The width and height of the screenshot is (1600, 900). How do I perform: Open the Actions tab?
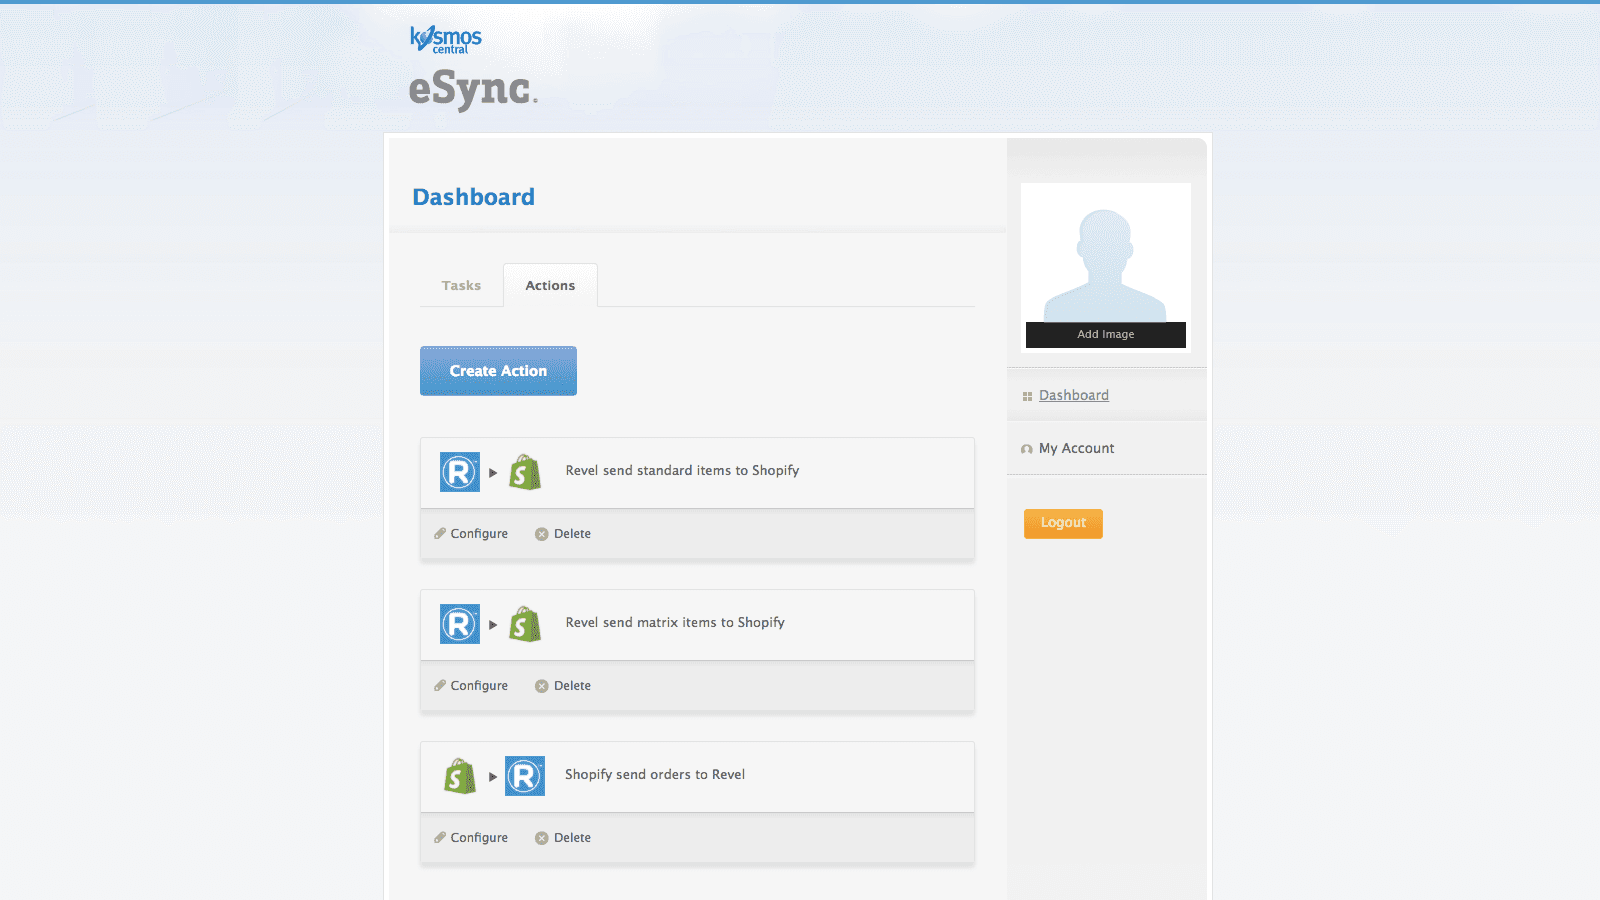[549, 285]
